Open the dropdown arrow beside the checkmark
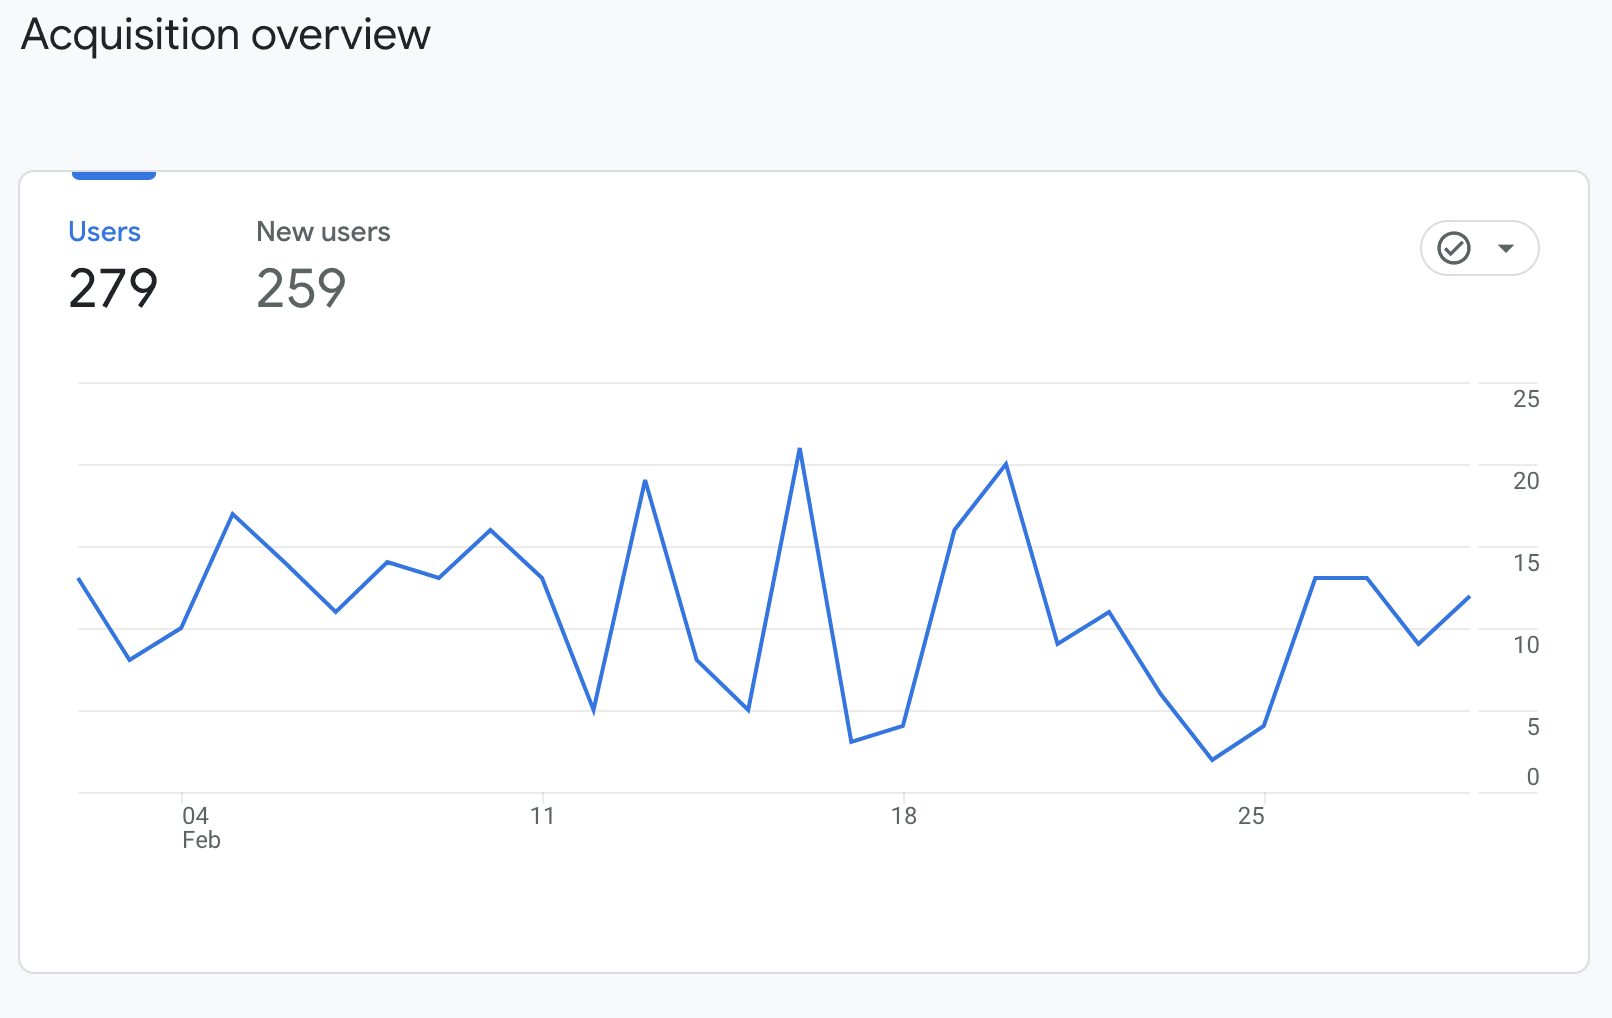1612x1018 pixels. point(1506,248)
